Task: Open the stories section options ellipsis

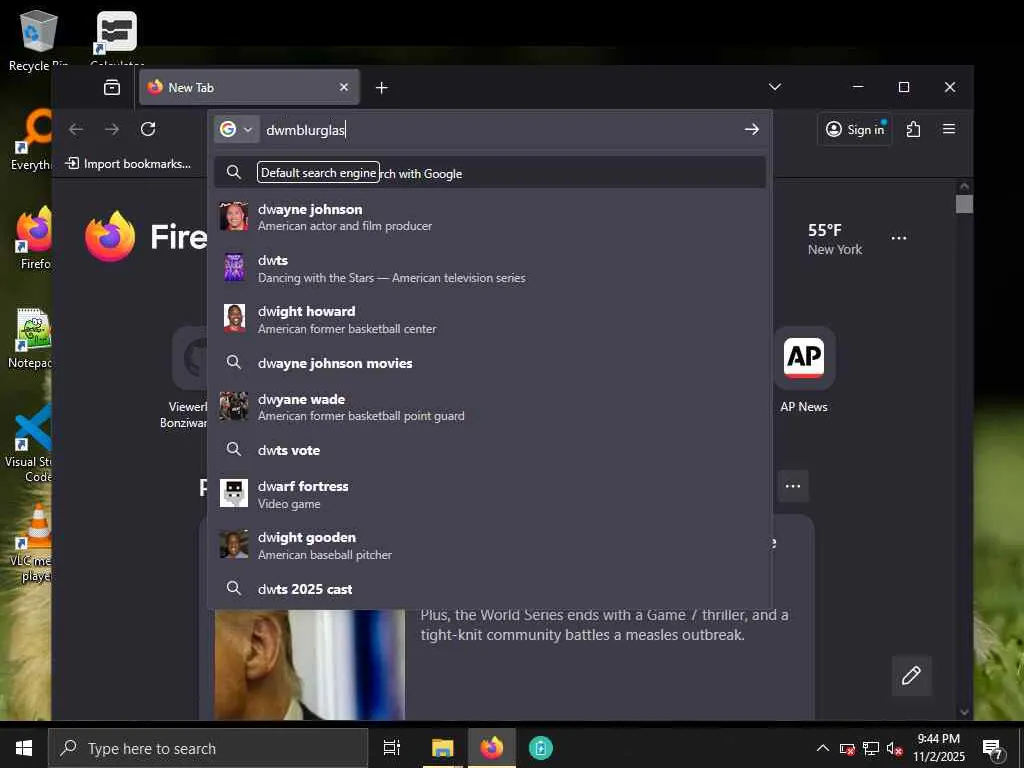Action: [793, 486]
